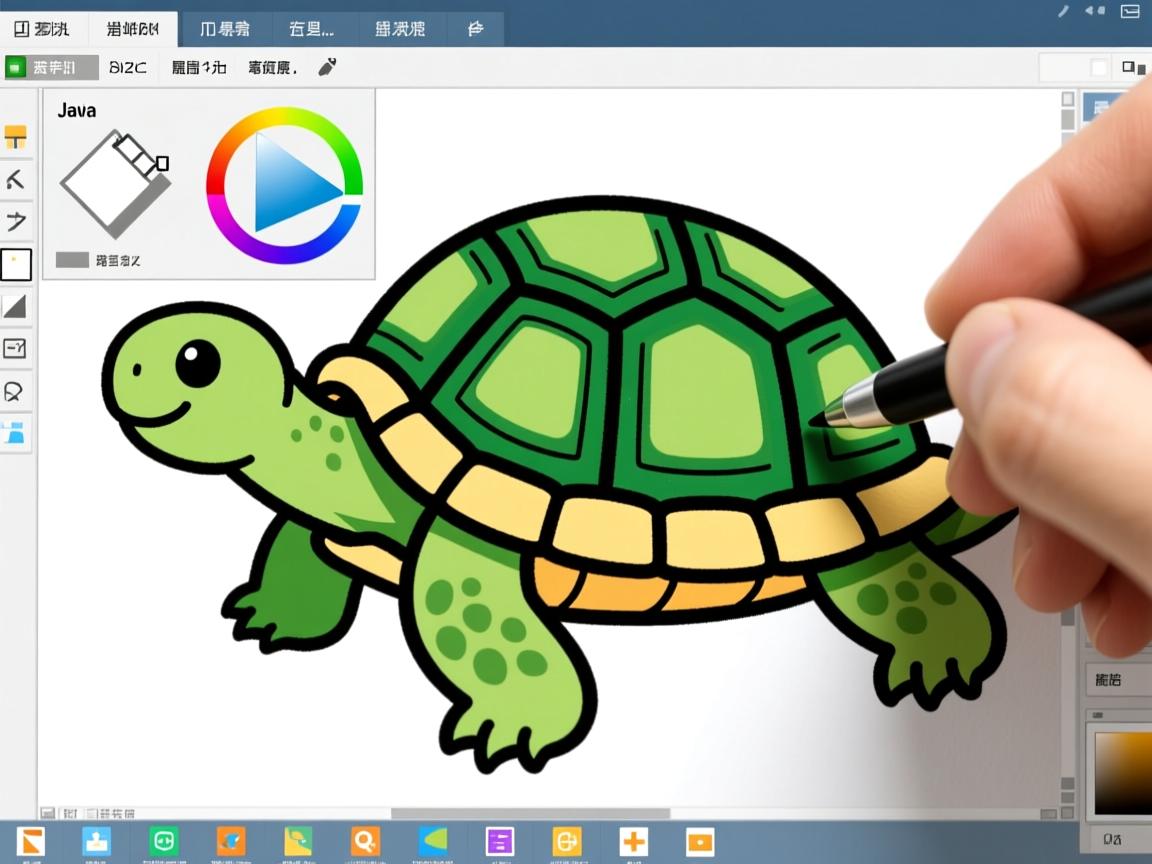Click the orange plus icon in the taskbar

coord(633,841)
